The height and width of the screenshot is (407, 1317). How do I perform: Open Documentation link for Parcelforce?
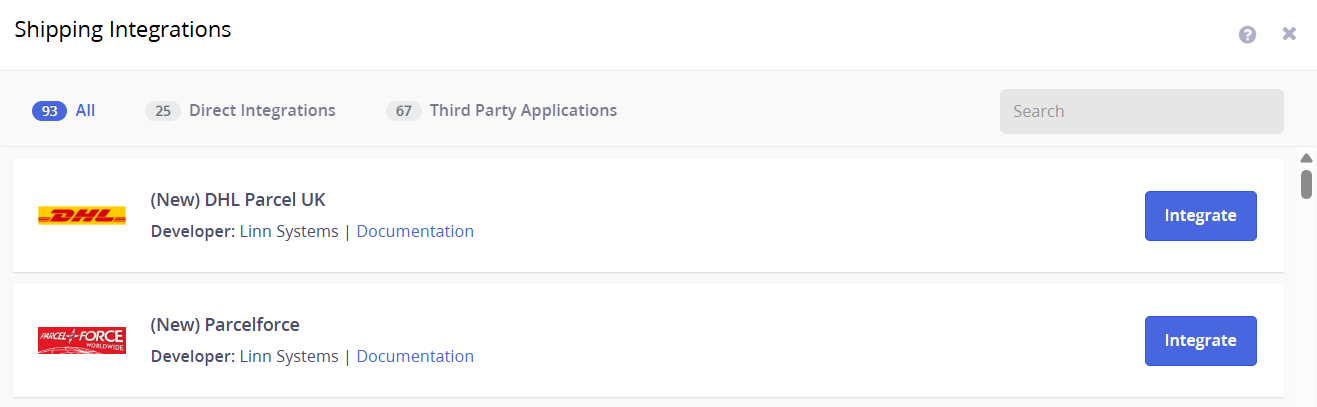coord(415,356)
